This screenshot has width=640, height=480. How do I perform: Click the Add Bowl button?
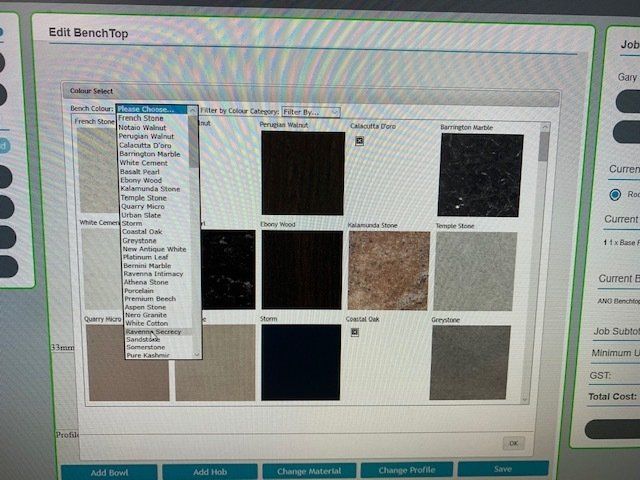coord(109,472)
